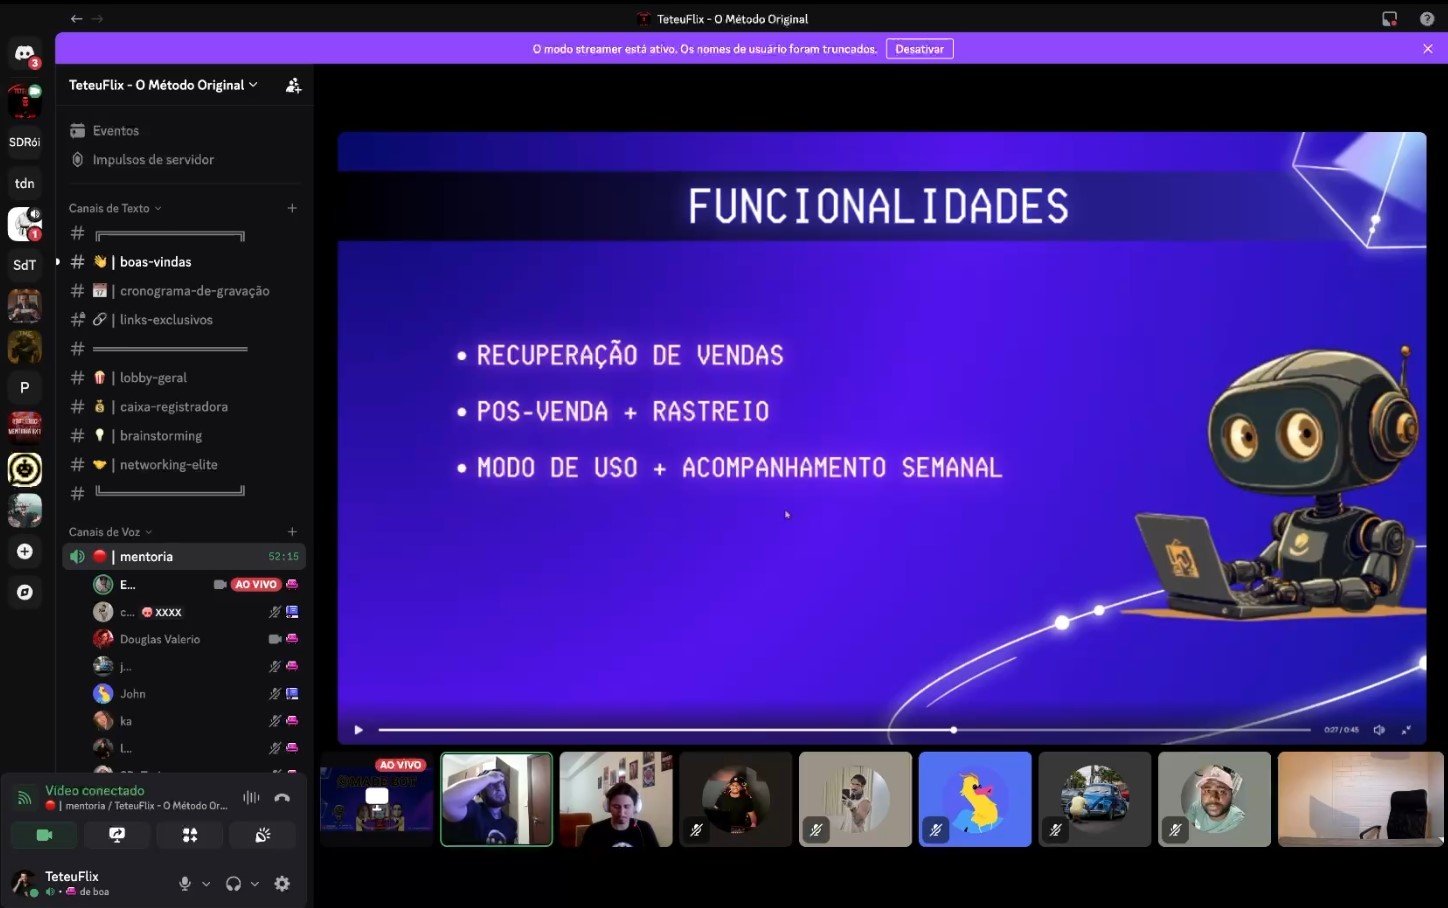
Task: Share your screen using the monitor icon
Action: coord(117,835)
